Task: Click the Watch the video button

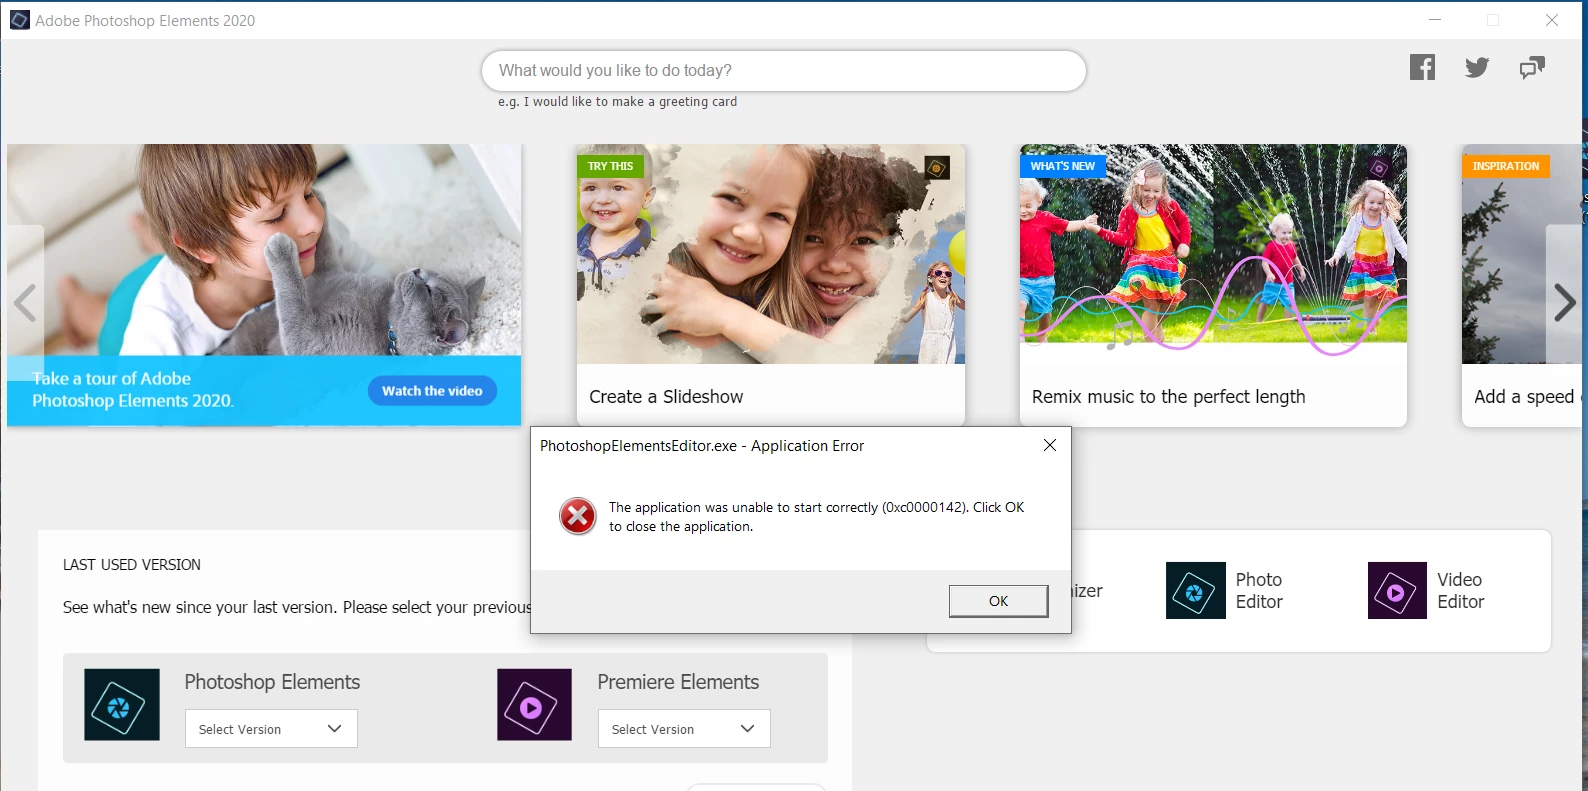Action: [x=432, y=391]
